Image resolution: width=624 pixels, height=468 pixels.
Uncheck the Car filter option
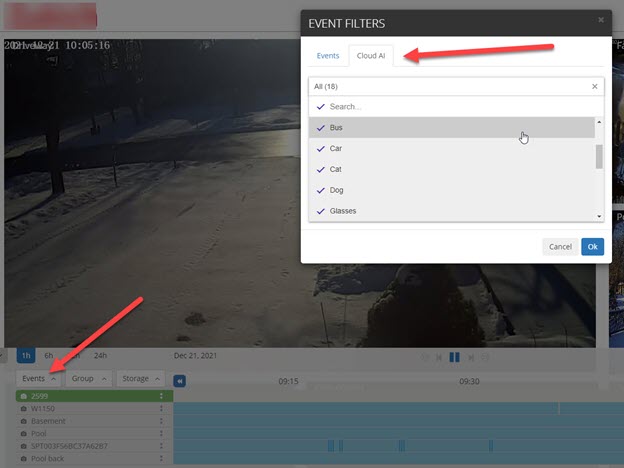(452, 148)
